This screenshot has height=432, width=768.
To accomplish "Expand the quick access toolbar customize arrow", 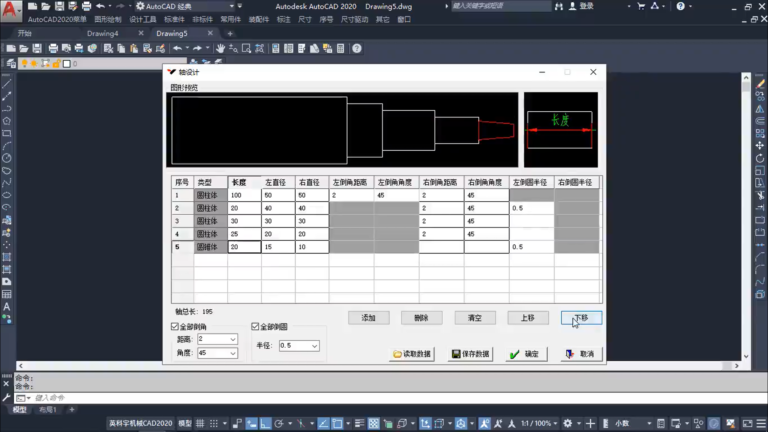I will pyautogui.click(x=240, y=6).
